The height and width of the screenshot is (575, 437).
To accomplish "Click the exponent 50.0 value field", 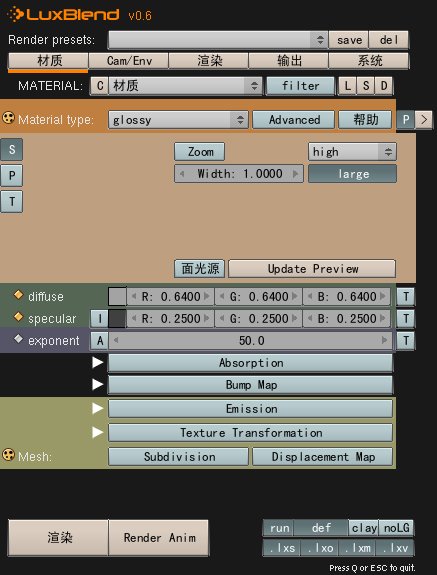I will [251, 341].
